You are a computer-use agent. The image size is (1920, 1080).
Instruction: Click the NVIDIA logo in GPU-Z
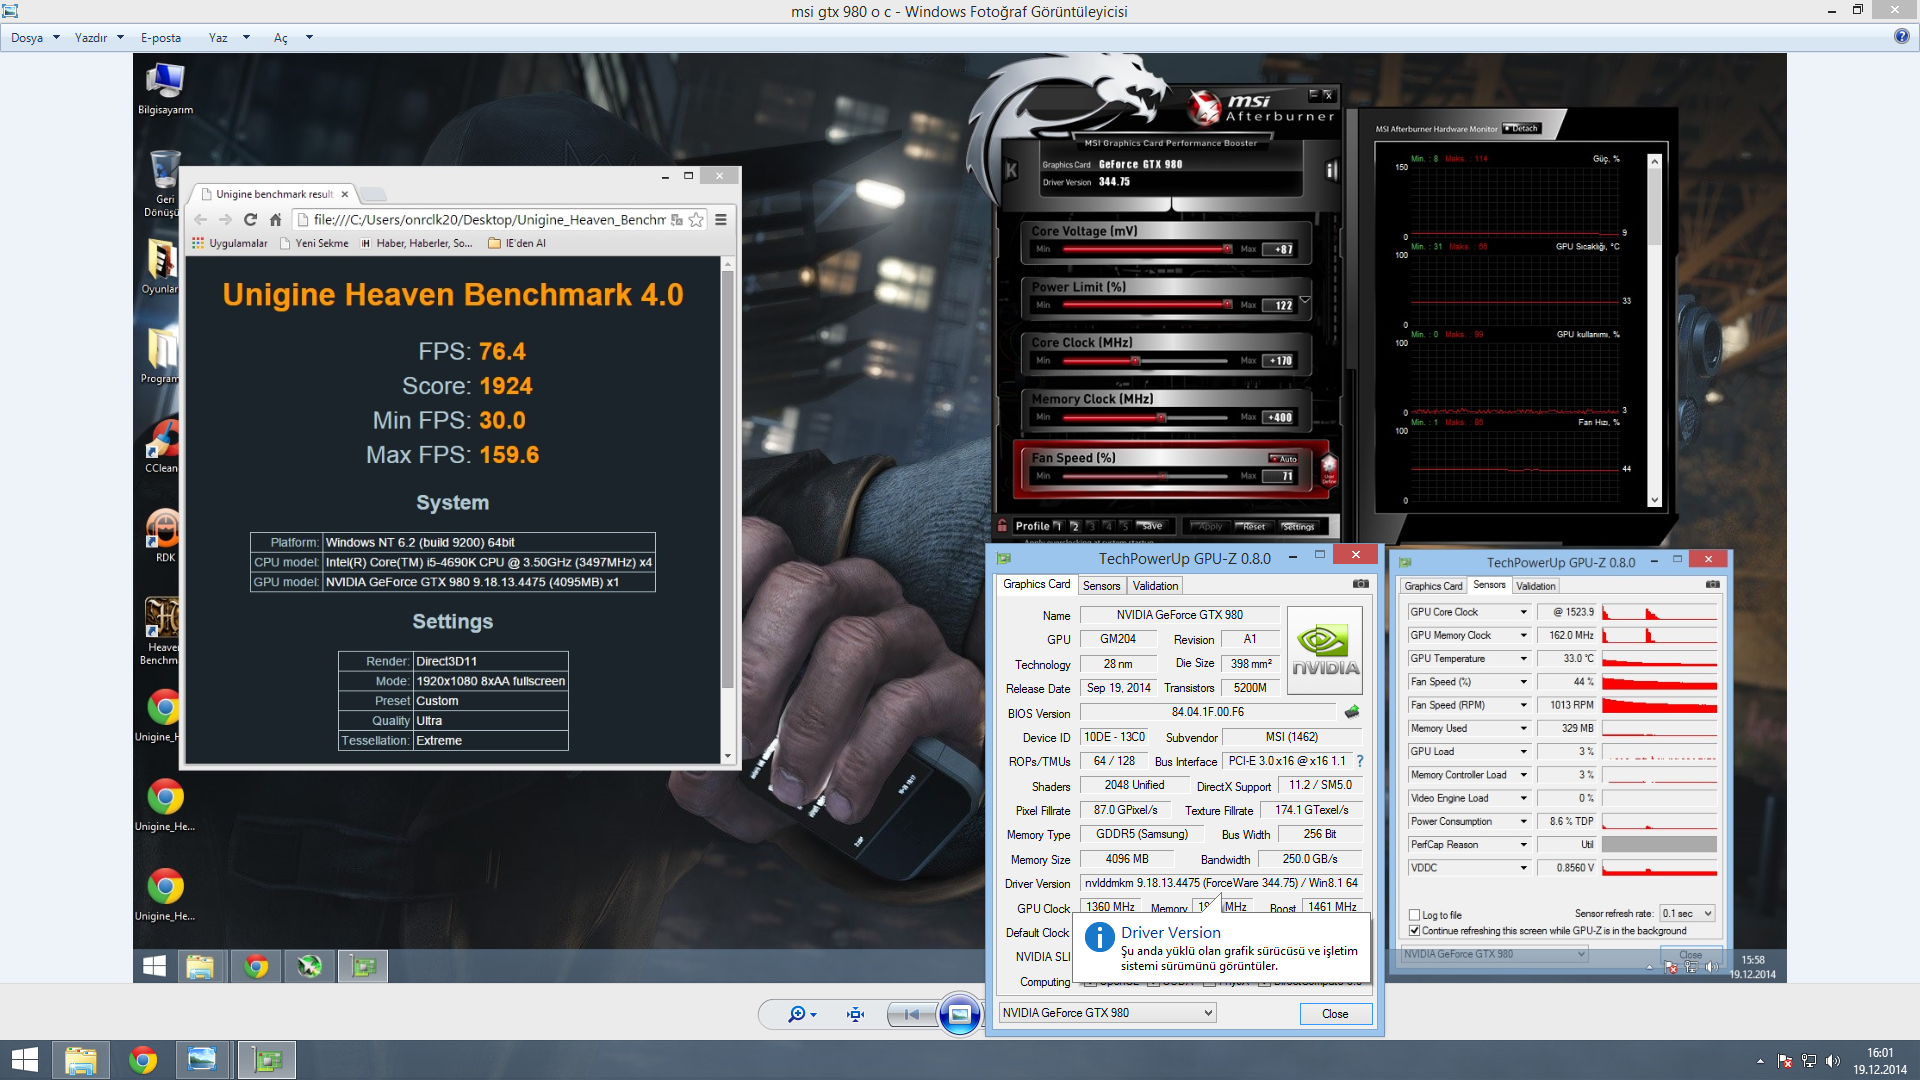click(1325, 650)
